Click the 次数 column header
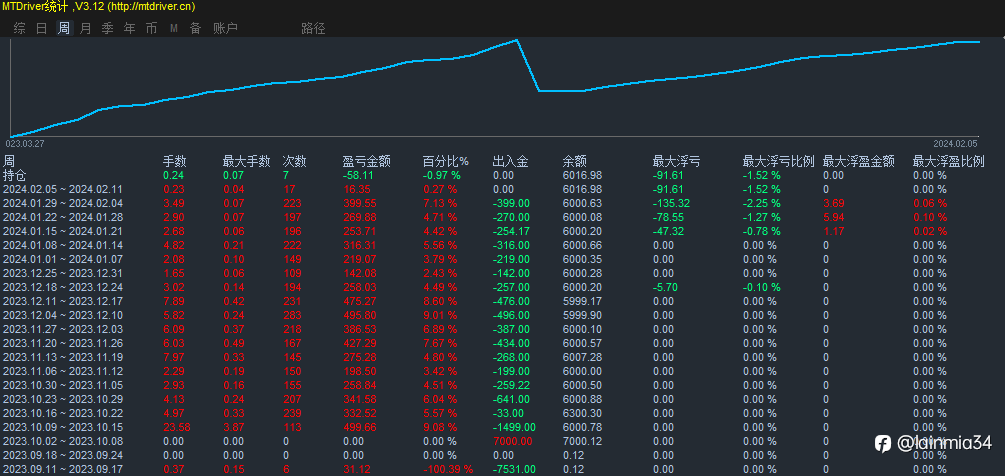This screenshot has height=476, width=1005. pyautogui.click(x=294, y=161)
